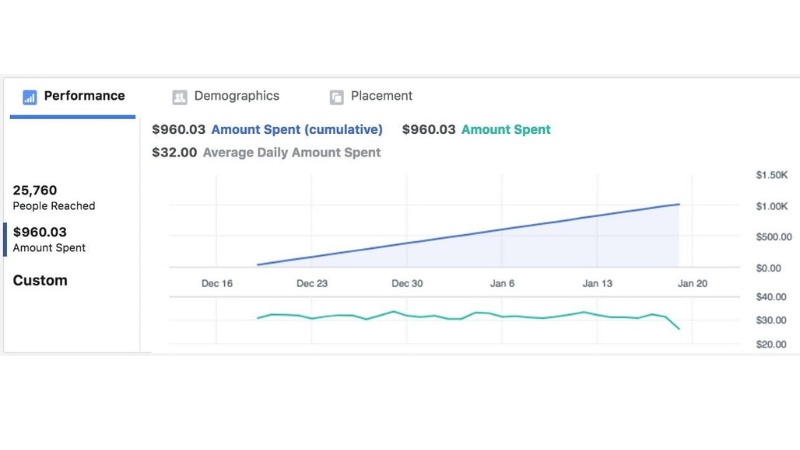800x450 pixels.
Task: Click the Dec 23 date marker
Action: pos(312,284)
